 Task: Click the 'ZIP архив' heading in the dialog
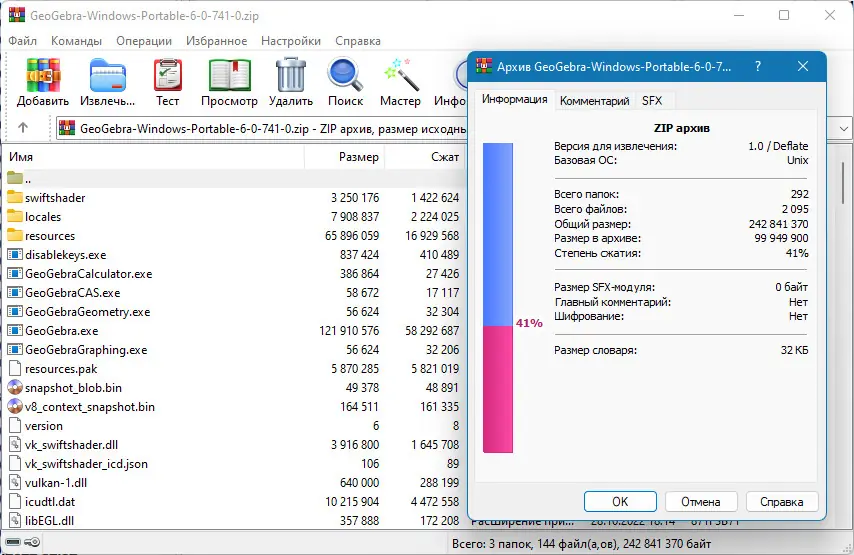click(x=681, y=129)
